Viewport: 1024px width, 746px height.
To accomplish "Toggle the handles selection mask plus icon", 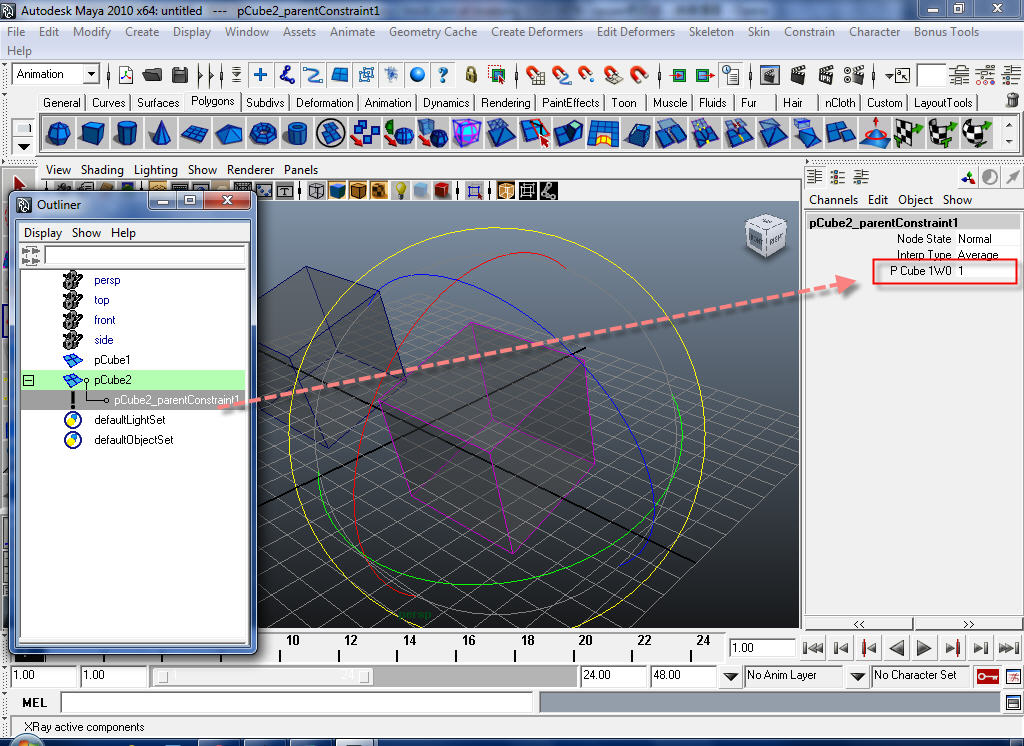I will click(260, 75).
